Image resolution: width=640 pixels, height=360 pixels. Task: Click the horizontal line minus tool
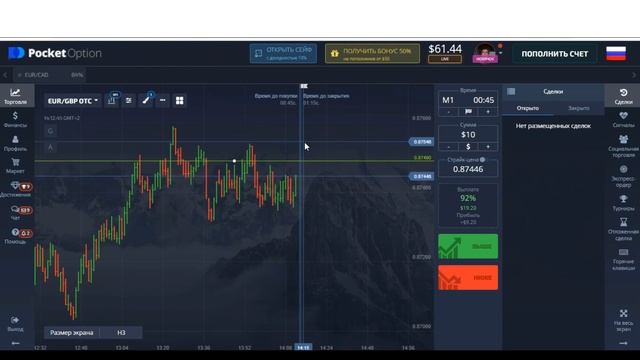[162, 100]
